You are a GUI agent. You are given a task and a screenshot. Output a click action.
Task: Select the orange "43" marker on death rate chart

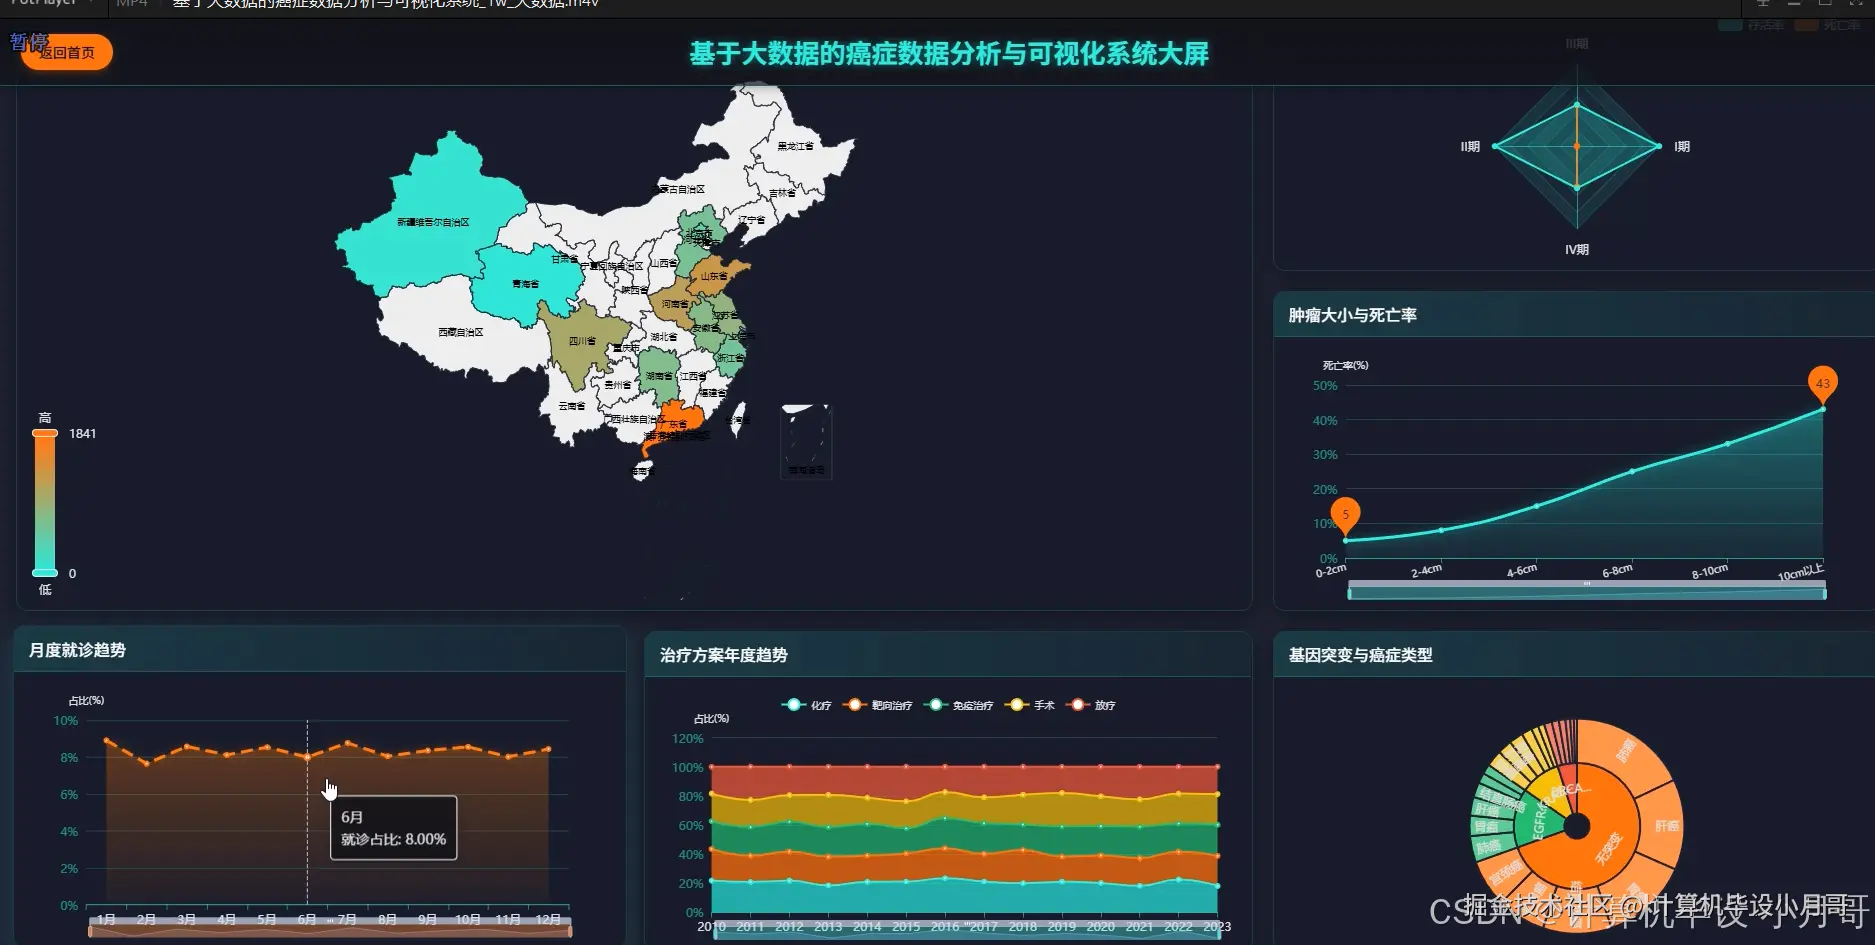pos(1823,384)
